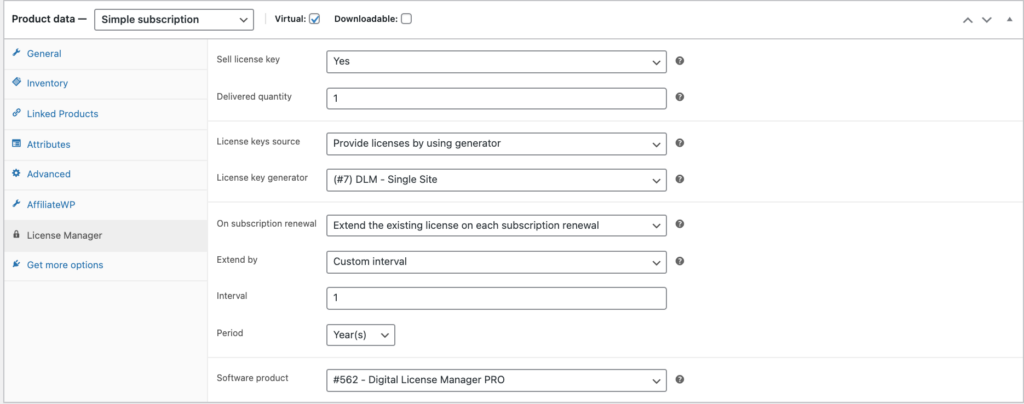Move Product data panel up arrow
The height and width of the screenshot is (404, 1024).
tap(967, 20)
